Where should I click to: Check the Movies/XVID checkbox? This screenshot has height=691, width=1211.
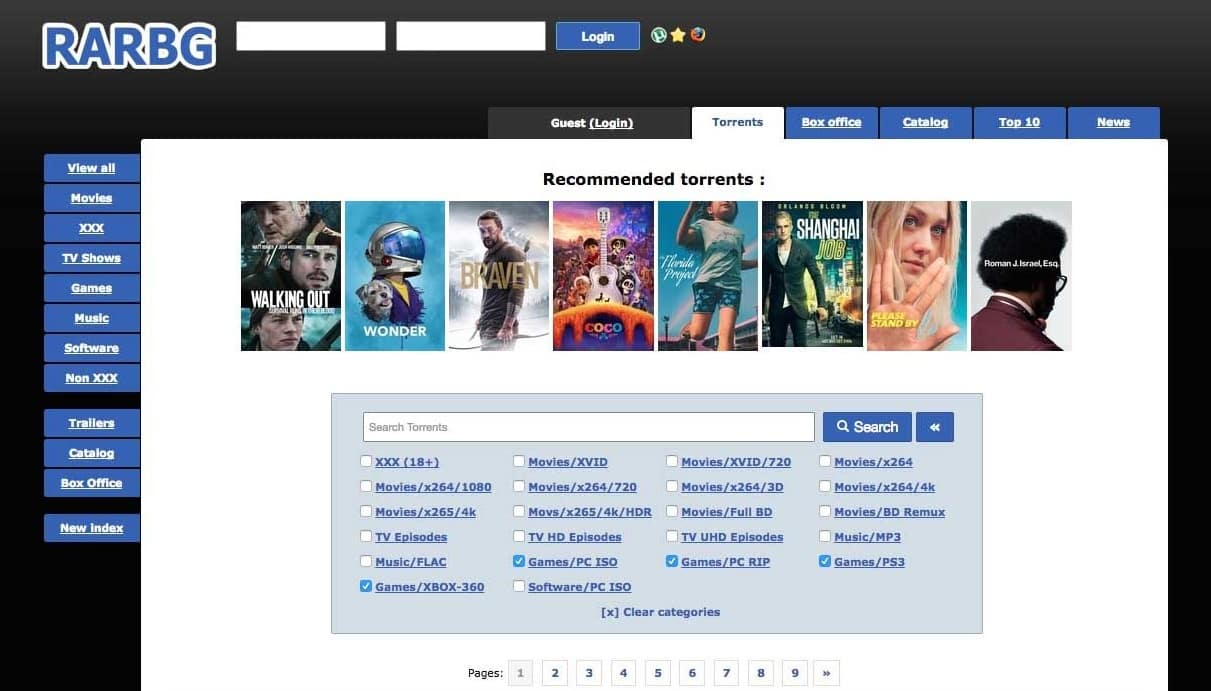click(x=519, y=462)
